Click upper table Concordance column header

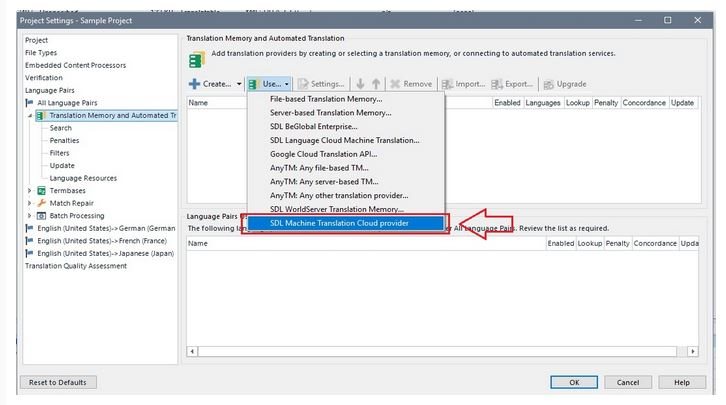coord(644,103)
